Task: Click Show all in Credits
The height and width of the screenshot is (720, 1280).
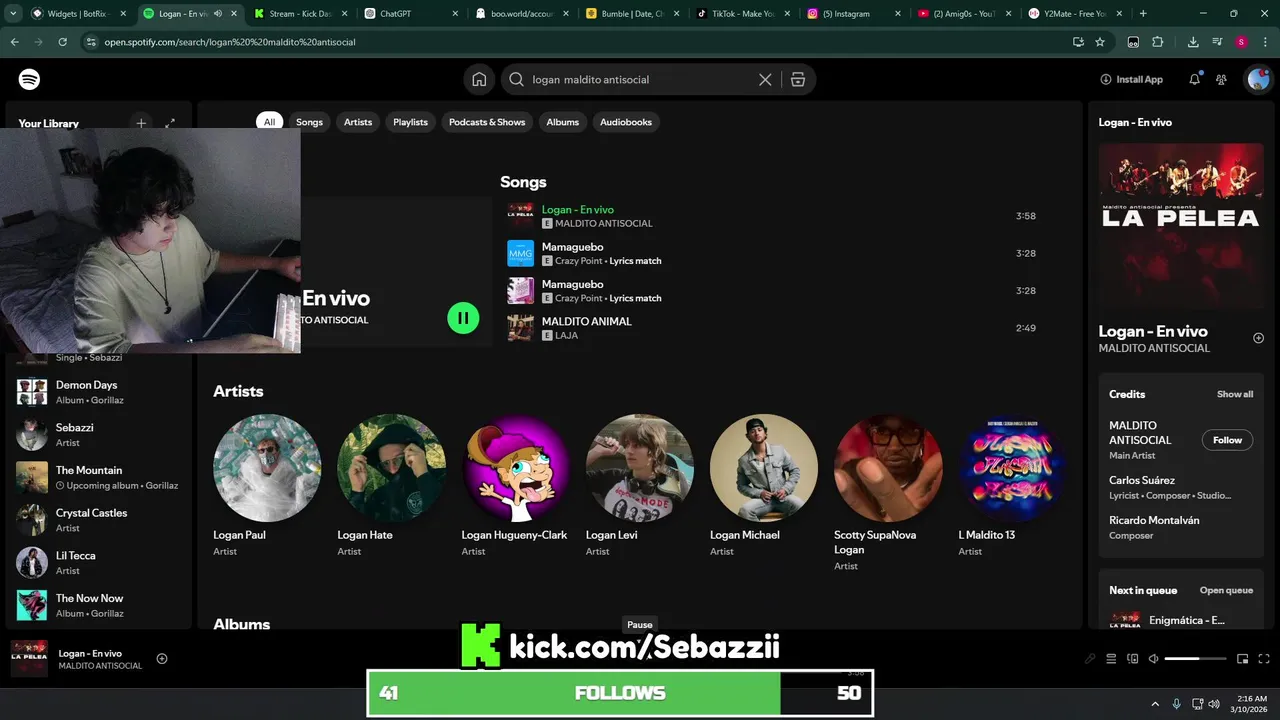Action: coord(1235,394)
